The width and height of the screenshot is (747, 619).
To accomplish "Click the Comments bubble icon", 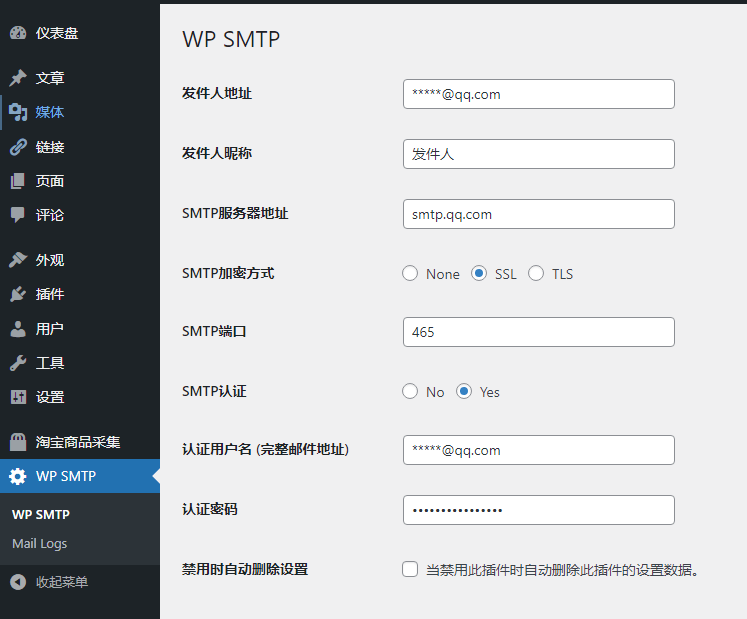I will click(x=18, y=215).
